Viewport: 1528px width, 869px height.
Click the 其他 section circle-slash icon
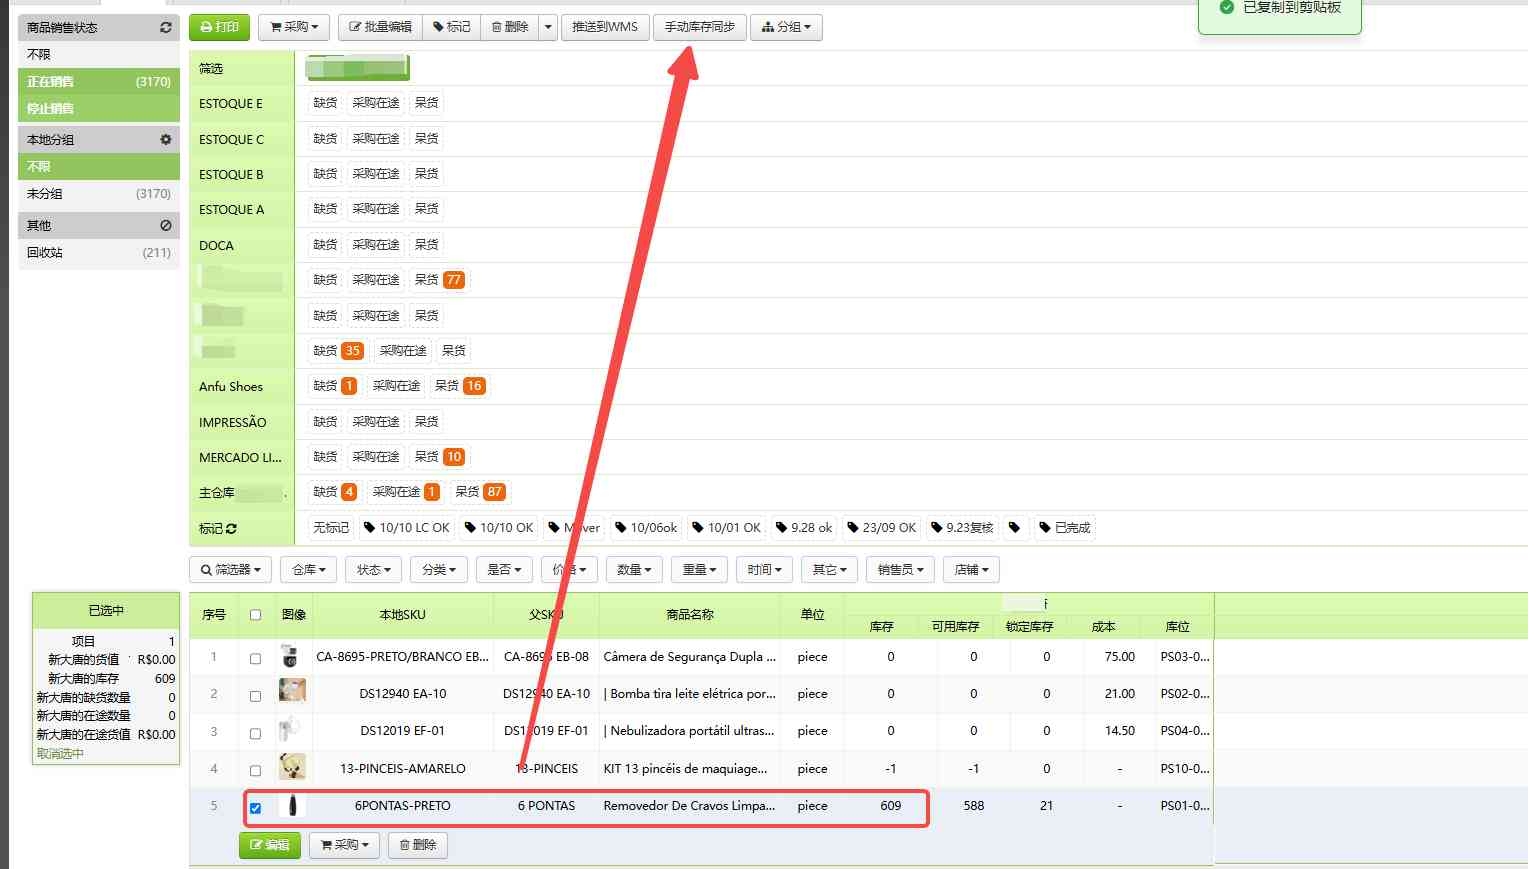click(166, 226)
